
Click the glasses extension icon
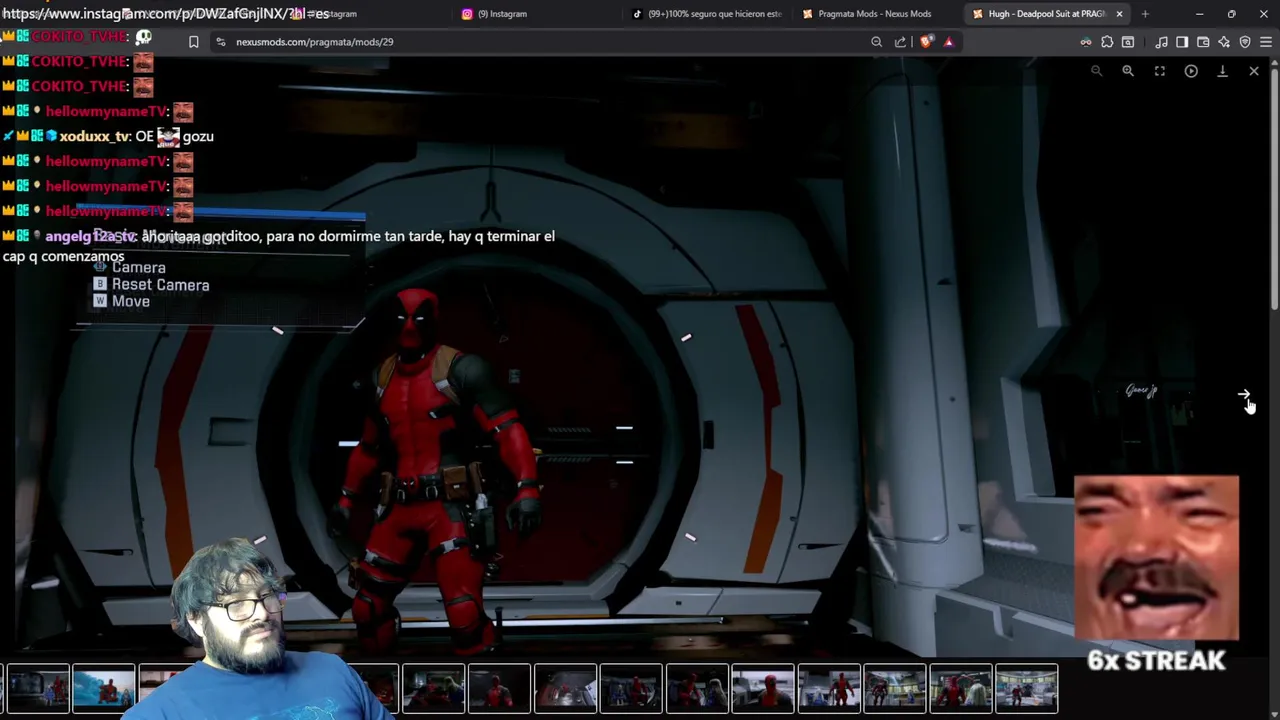(1086, 42)
